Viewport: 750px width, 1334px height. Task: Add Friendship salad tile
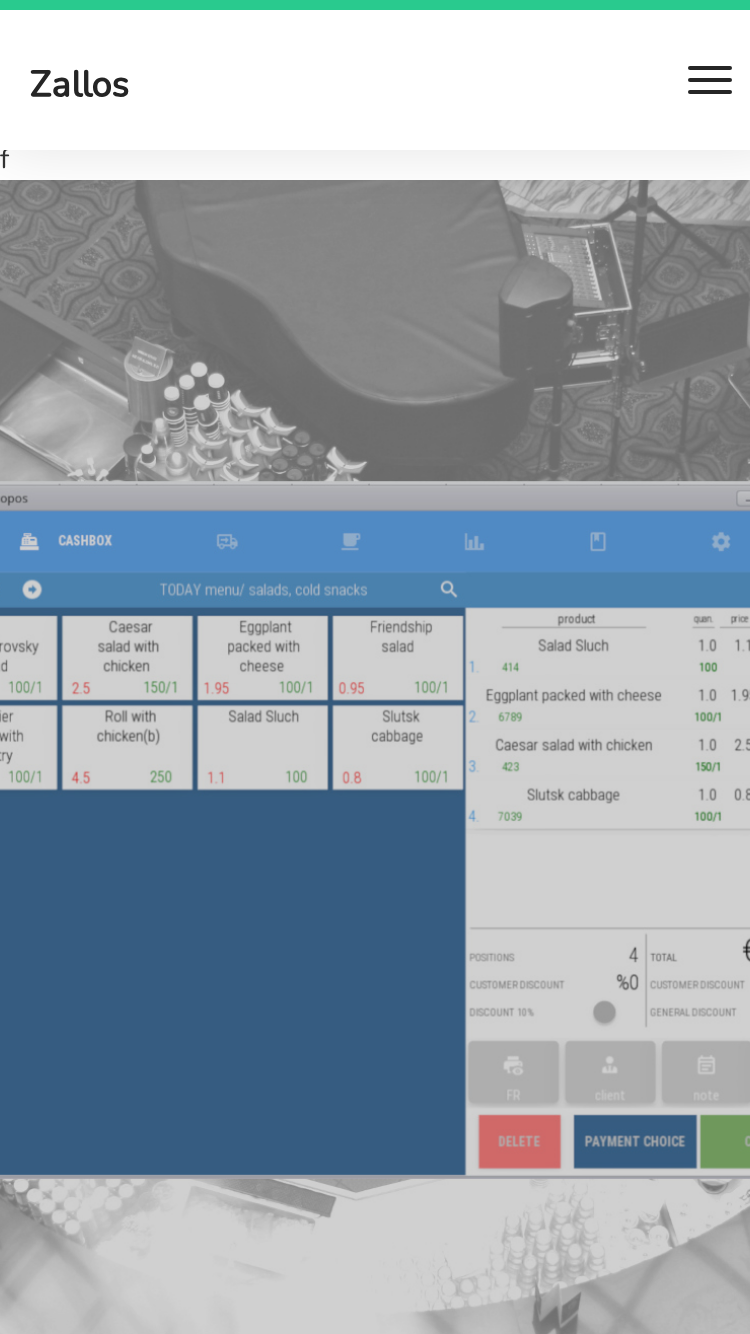[x=398, y=658]
